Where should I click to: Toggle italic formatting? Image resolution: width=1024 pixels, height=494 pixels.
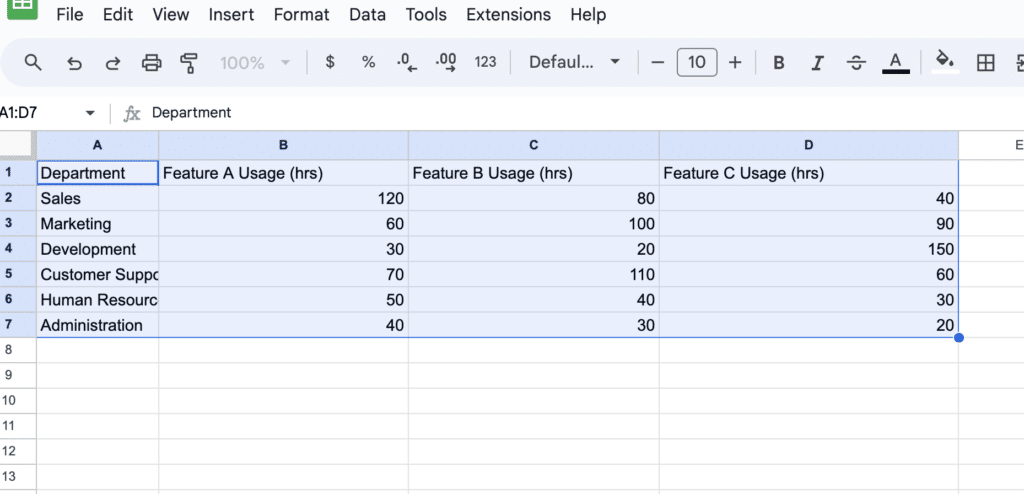[817, 63]
